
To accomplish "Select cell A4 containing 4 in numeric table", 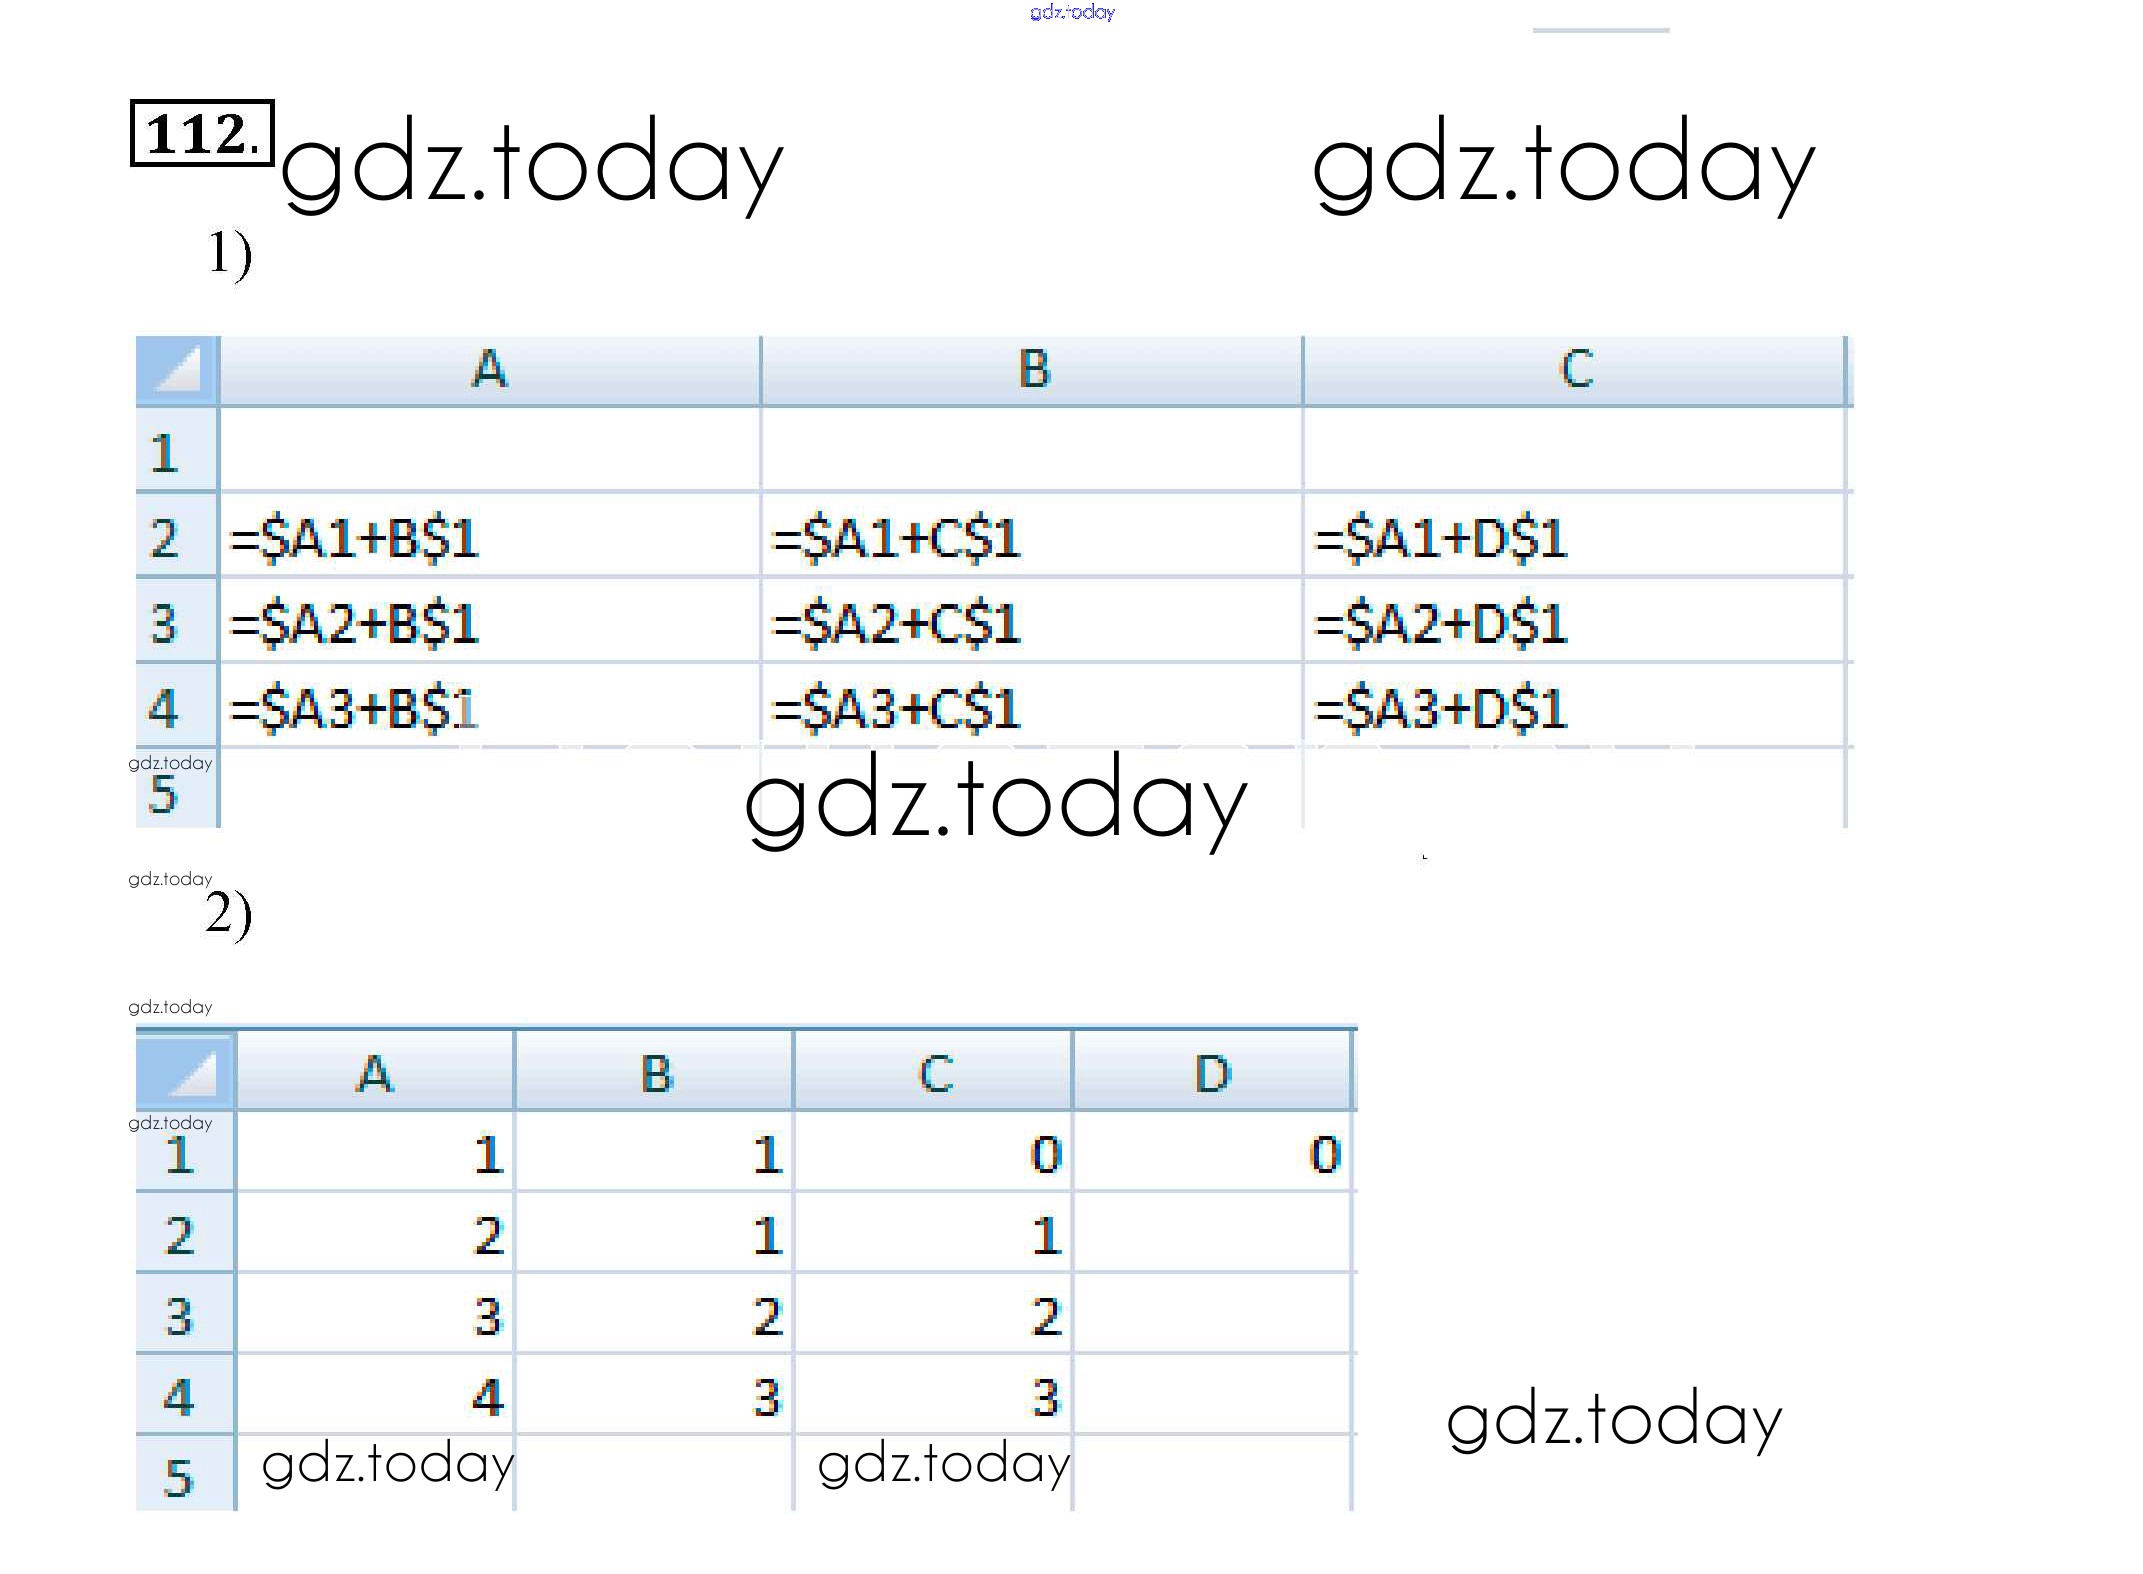I will [x=375, y=1396].
